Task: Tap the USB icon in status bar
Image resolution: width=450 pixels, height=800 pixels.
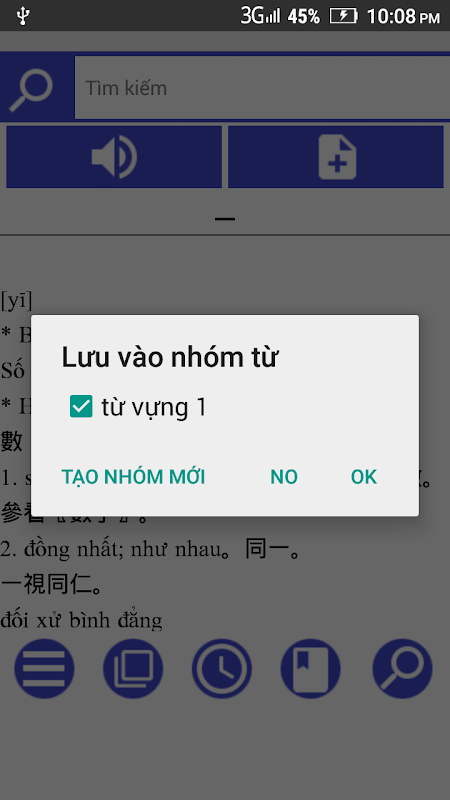Action: coord(23,16)
